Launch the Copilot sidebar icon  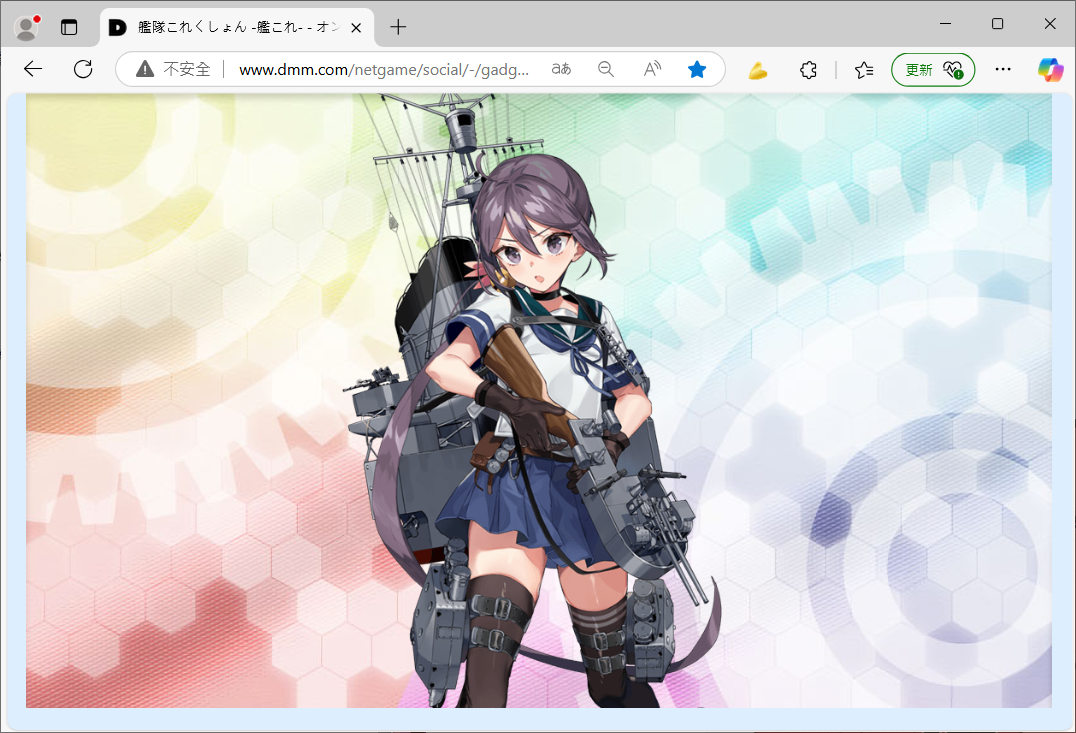pyautogui.click(x=1051, y=69)
